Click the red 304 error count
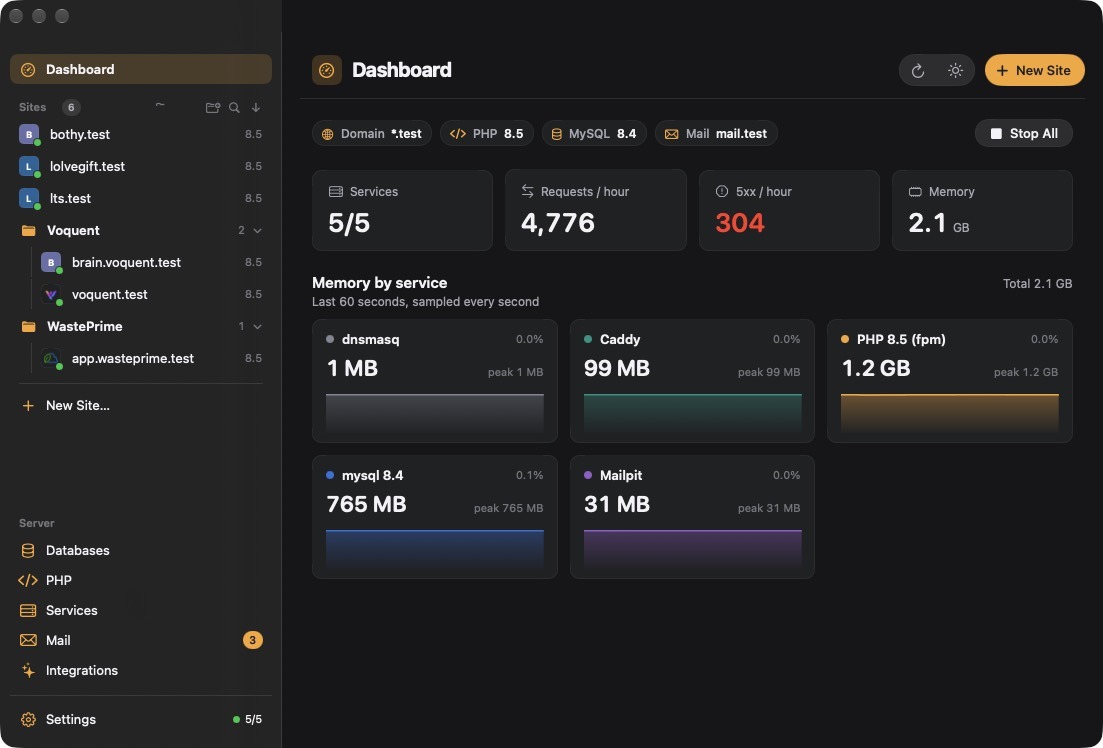This screenshot has height=748, width=1103. [x=740, y=223]
